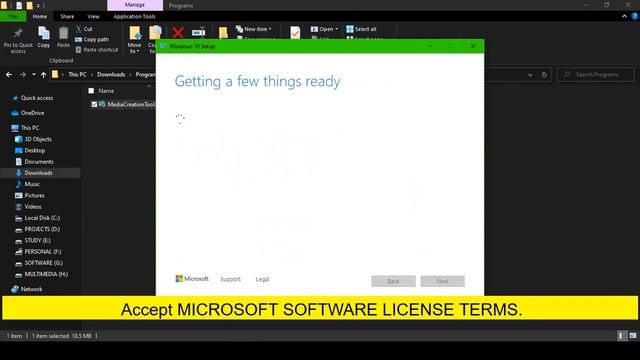Image resolution: width=640 pixels, height=360 pixels.
Task: Click the Manage contextual tab
Action: point(135,5)
